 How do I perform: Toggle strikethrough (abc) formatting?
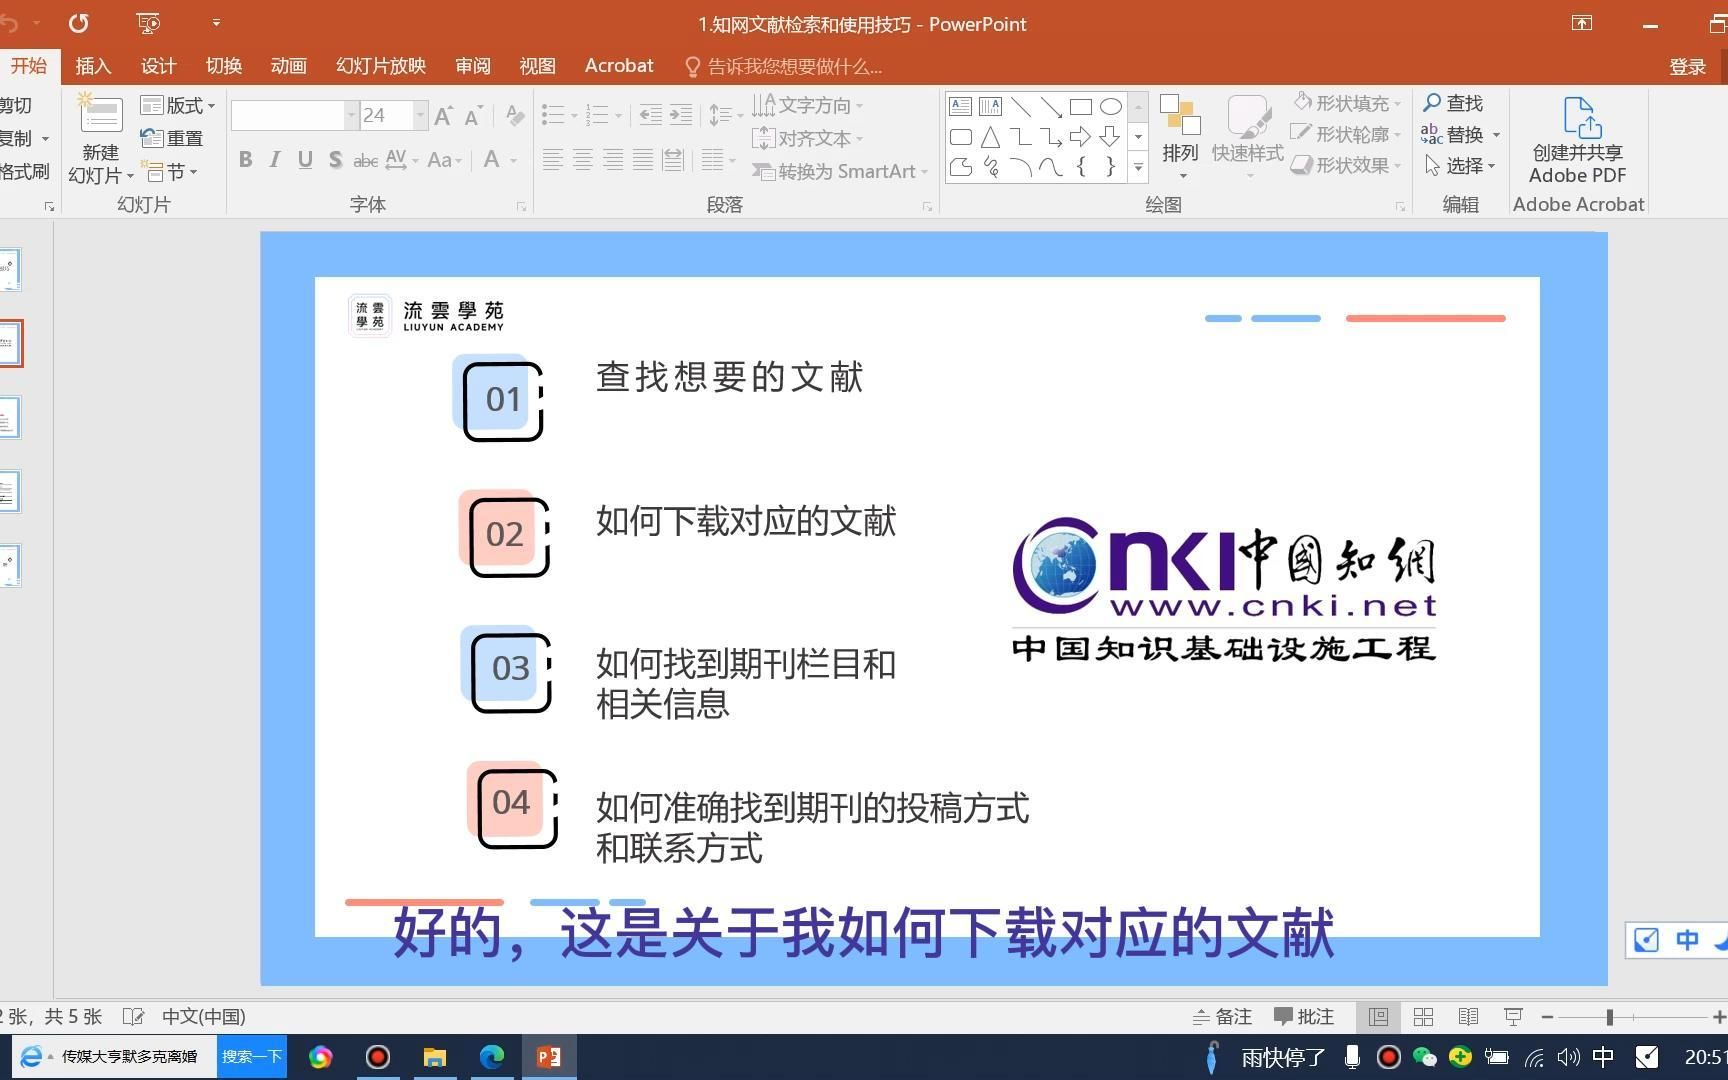[x=366, y=160]
